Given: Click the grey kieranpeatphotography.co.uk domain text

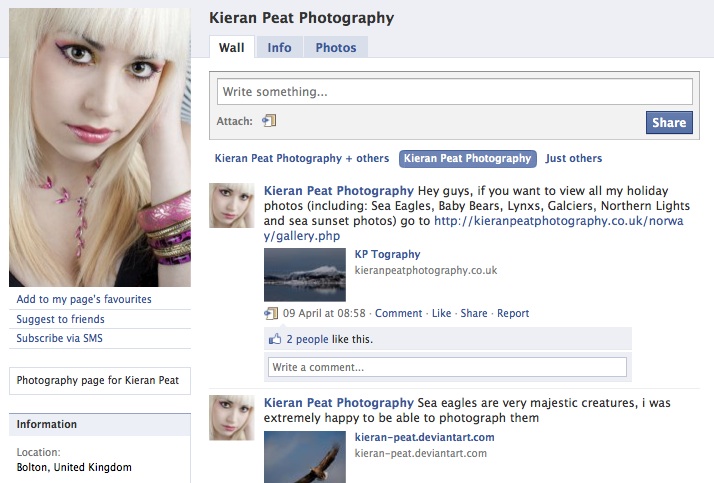Looking at the screenshot, I should pos(426,270).
